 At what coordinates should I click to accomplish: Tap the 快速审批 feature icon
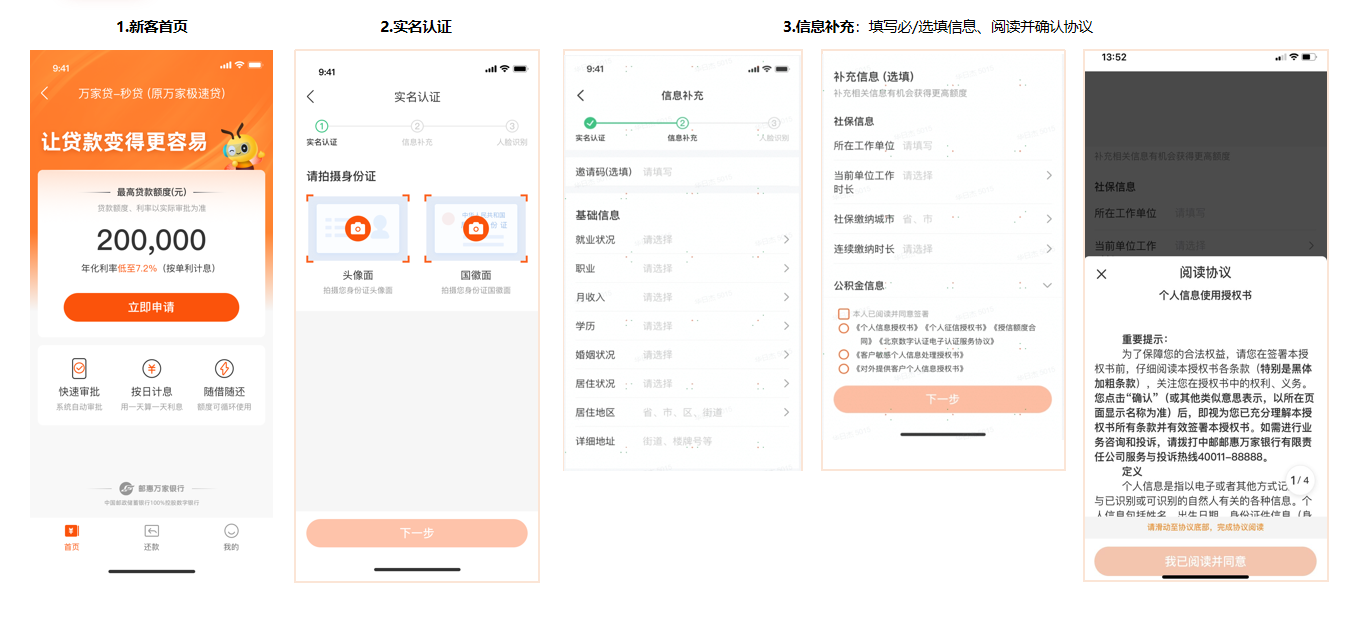pos(79,368)
